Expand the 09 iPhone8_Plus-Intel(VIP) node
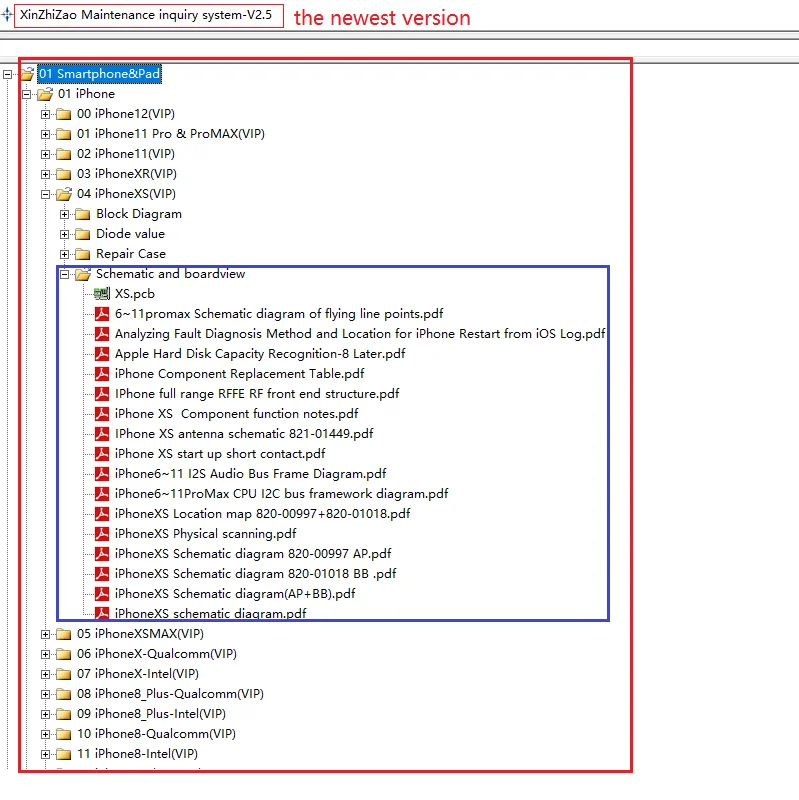 pos(45,714)
